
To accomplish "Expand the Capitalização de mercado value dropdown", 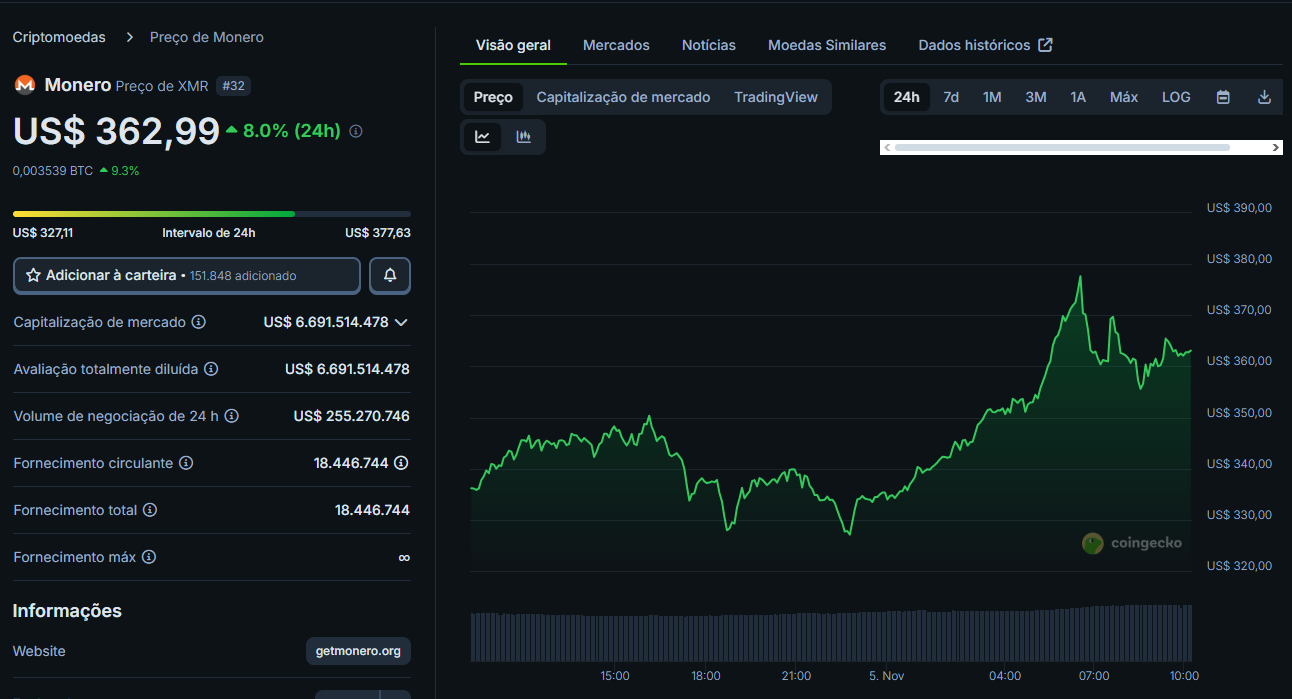I will [400, 322].
